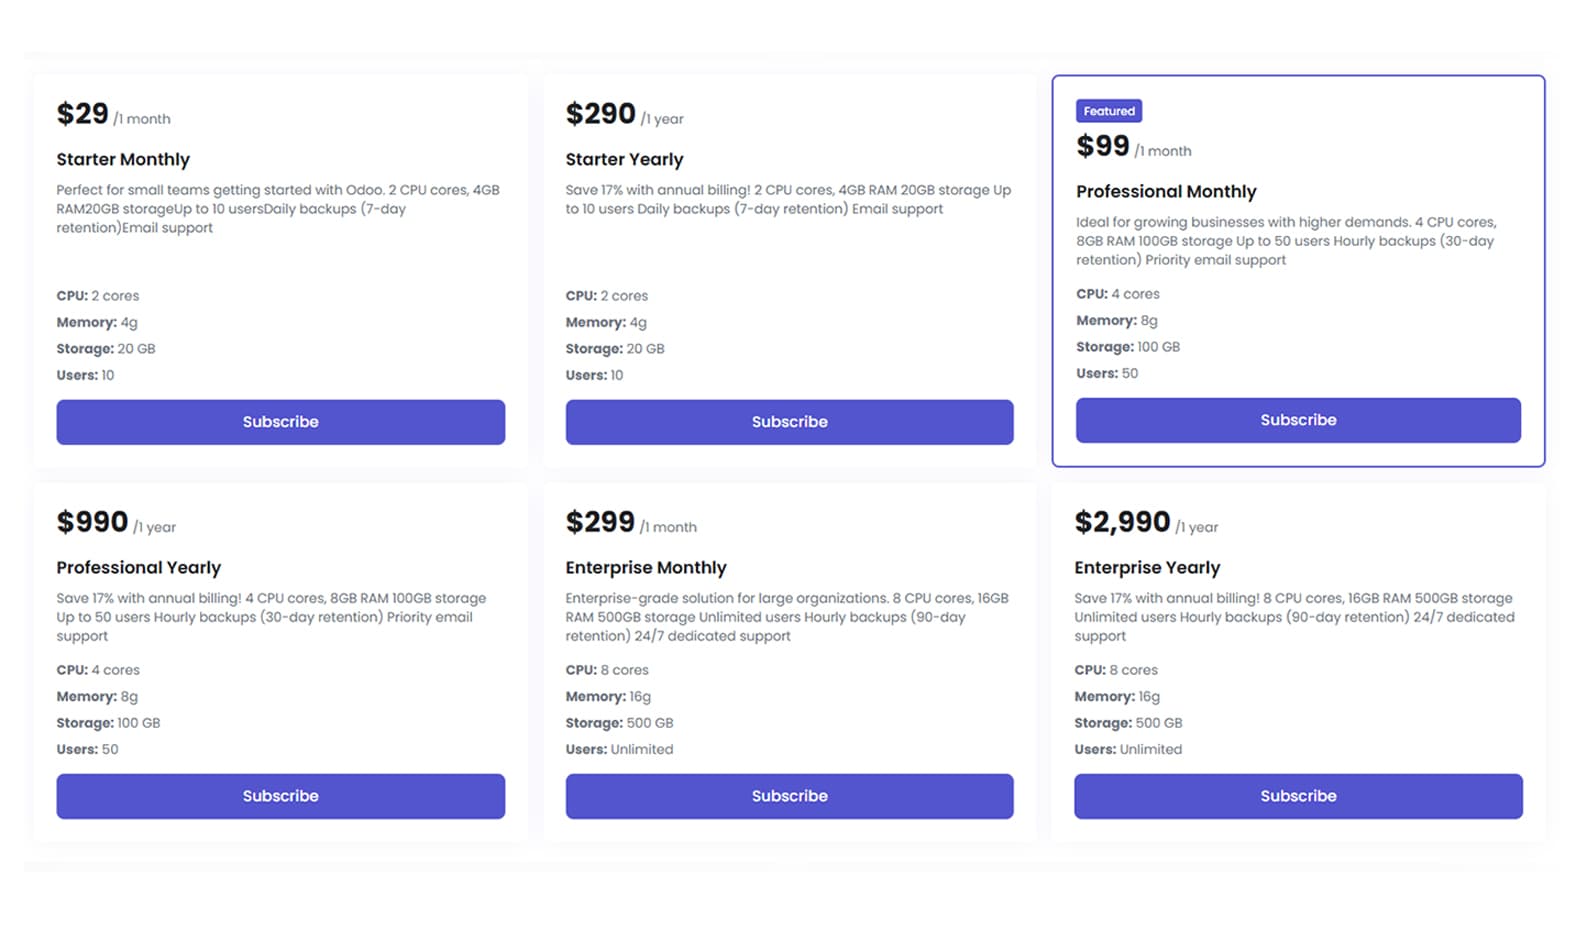The width and height of the screenshot is (1587, 926).
Task: Click the Featured badge
Action: pyautogui.click(x=1108, y=111)
